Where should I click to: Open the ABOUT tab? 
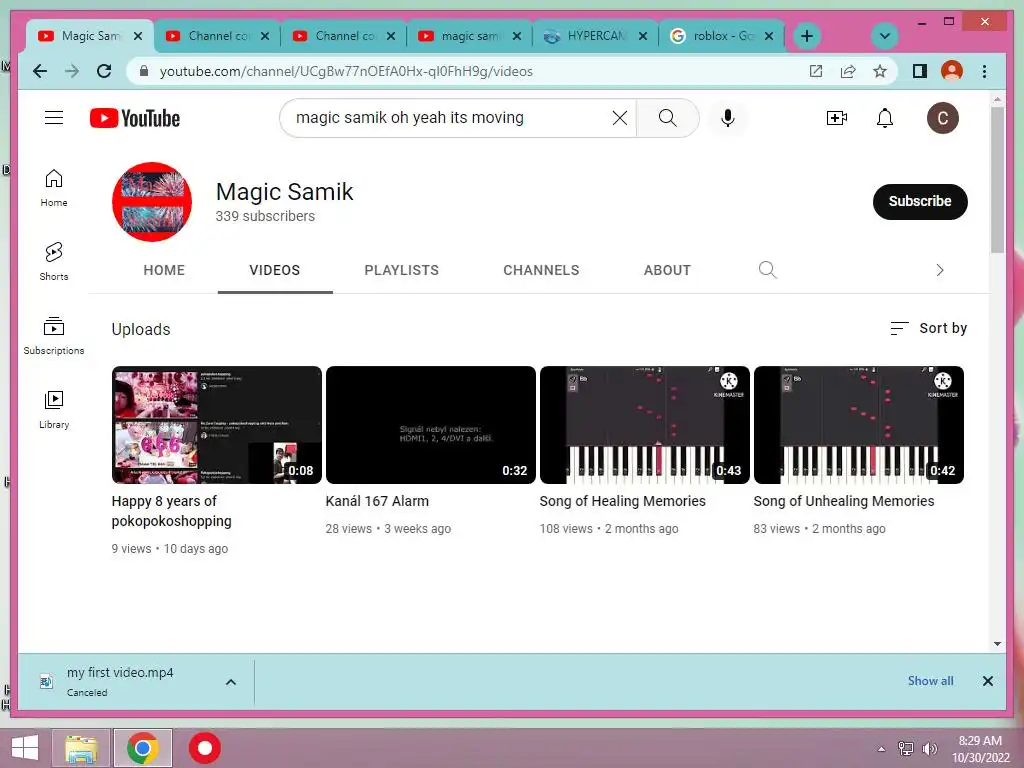pyautogui.click(x=667, y=270)
